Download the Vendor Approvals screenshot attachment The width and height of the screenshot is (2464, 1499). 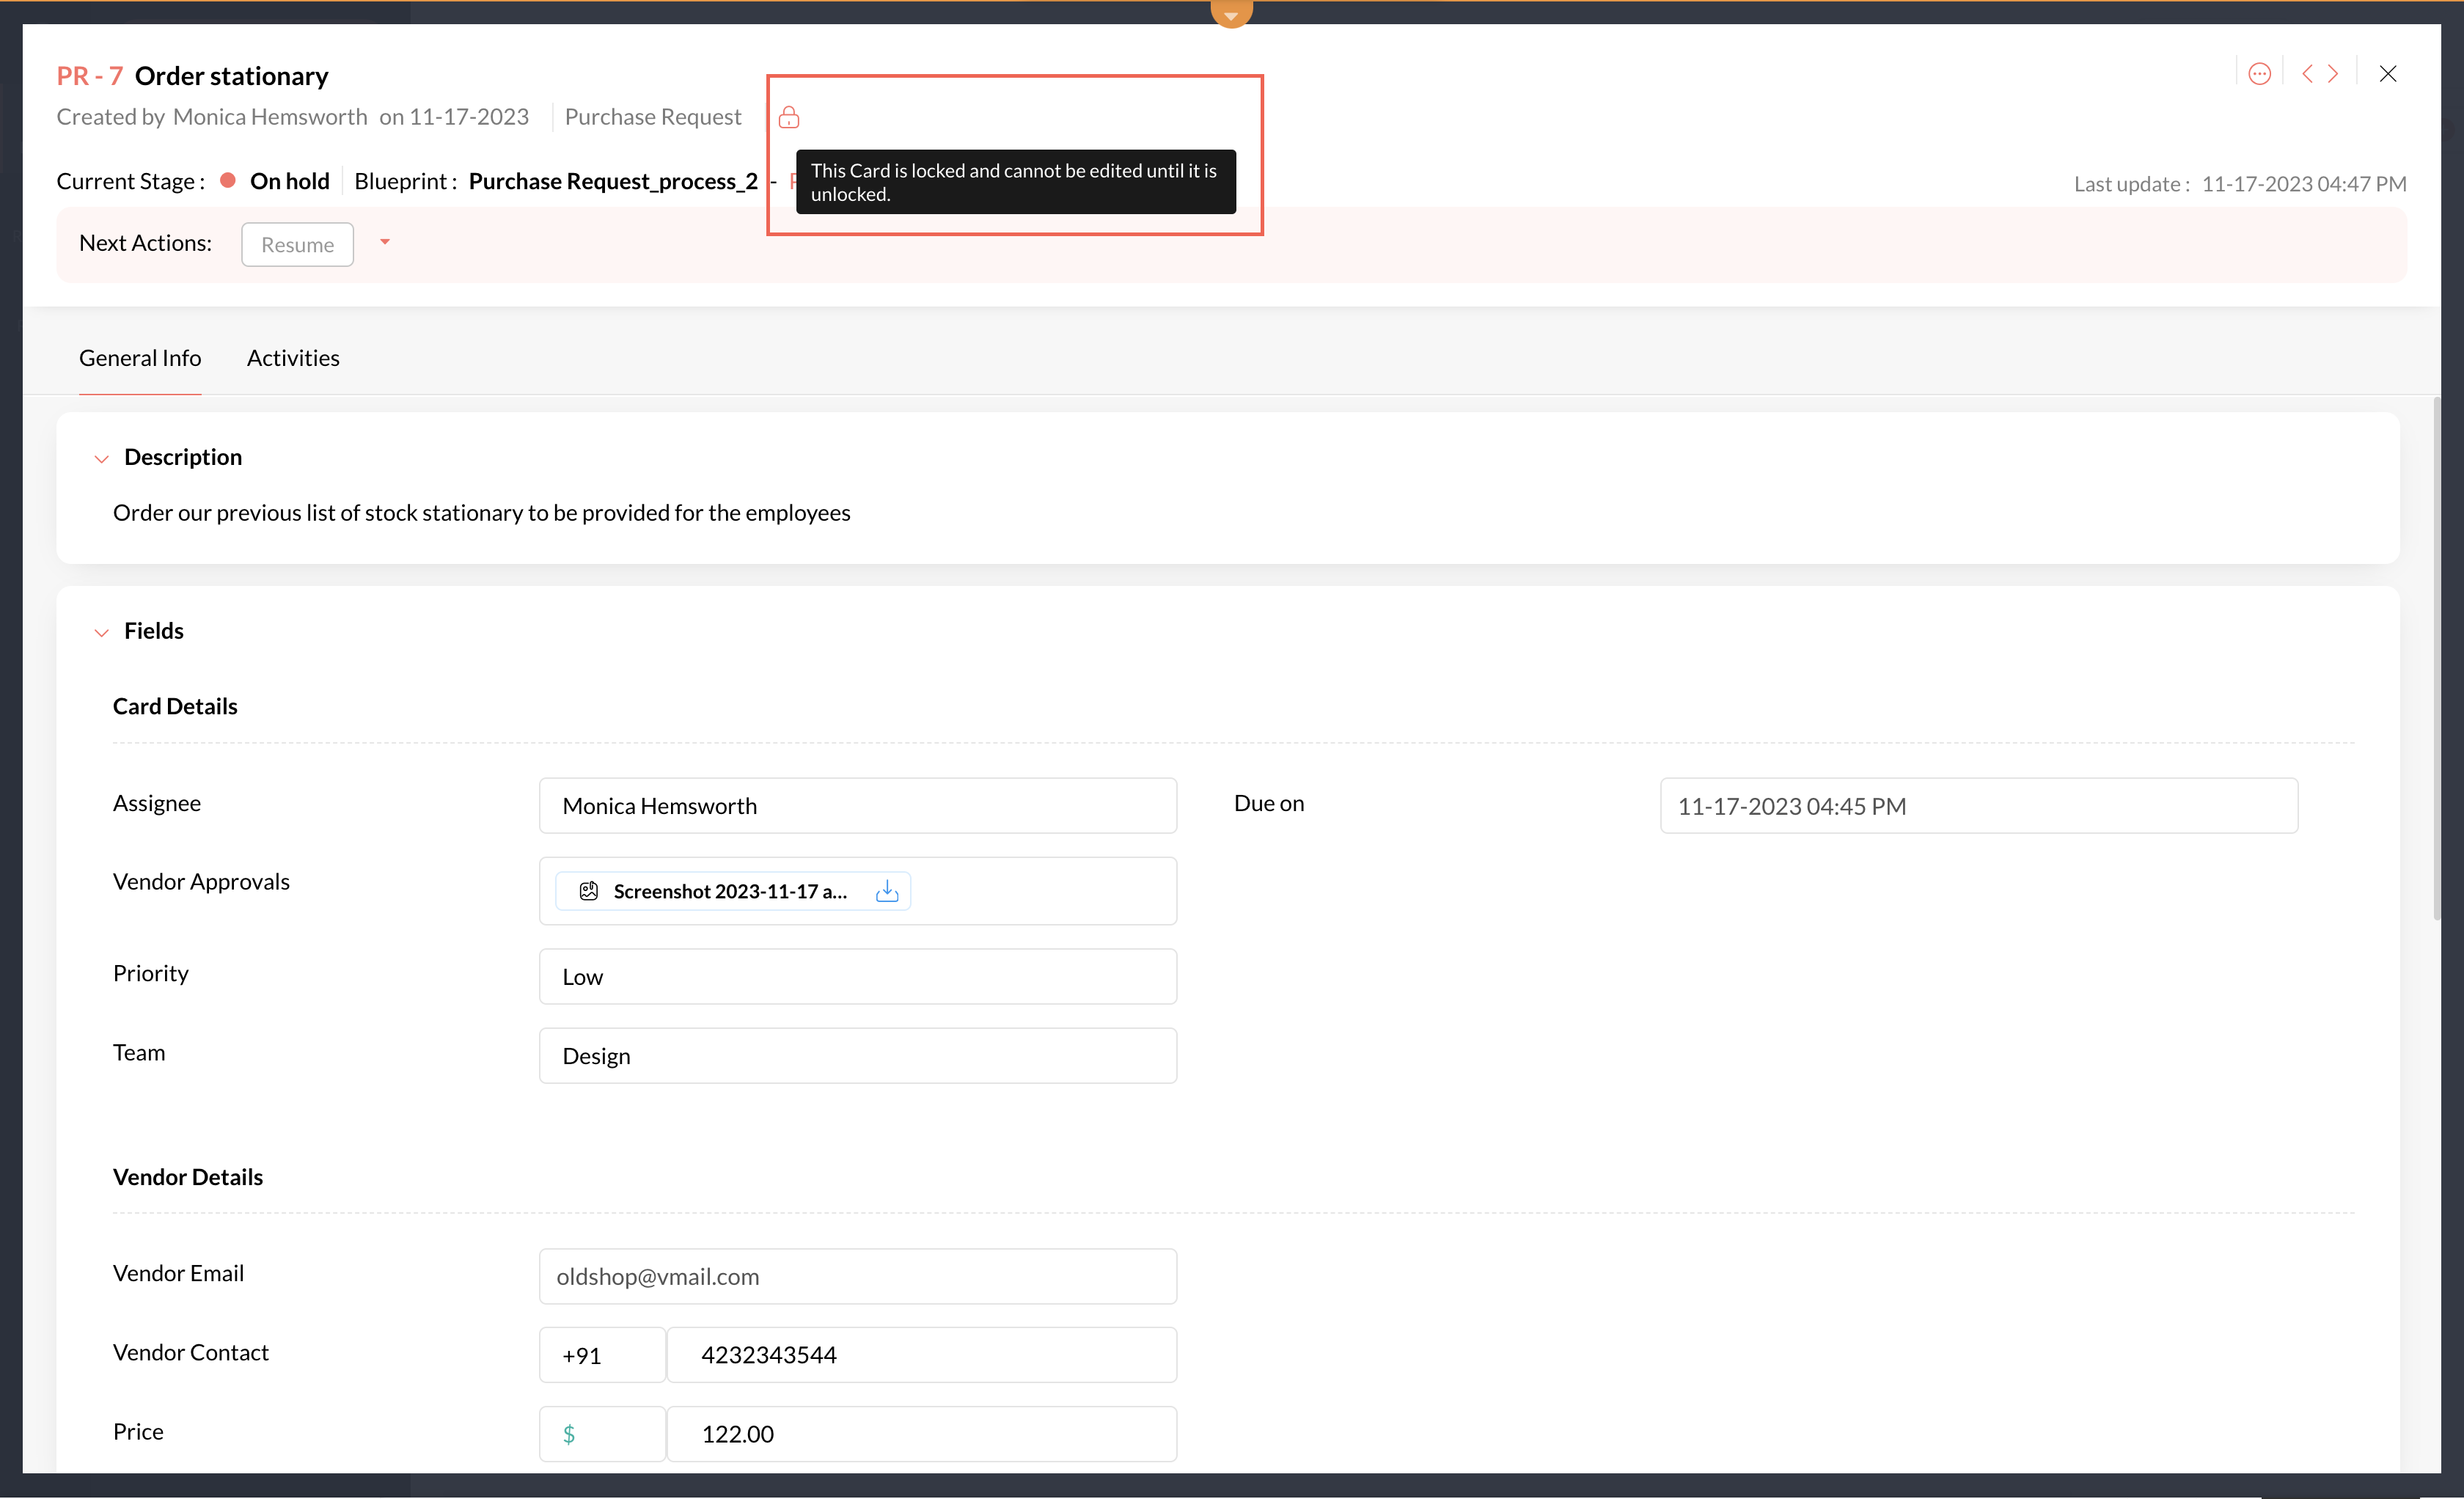[887, 891]
